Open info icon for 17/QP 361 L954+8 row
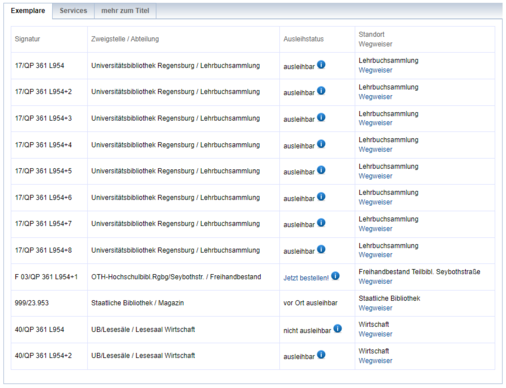The height and width of the screenshot is (388, 506). [x=321, y=249]
